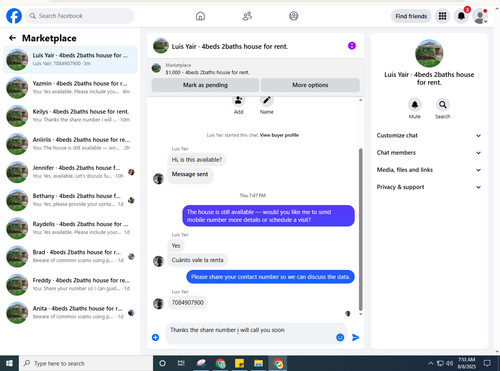Open the account profile avatar menu
This screenshot has height=371, width=500.
480,16
